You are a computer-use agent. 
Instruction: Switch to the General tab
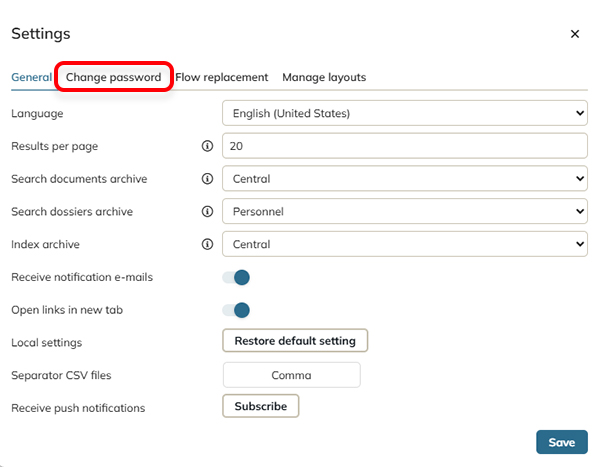31,77
